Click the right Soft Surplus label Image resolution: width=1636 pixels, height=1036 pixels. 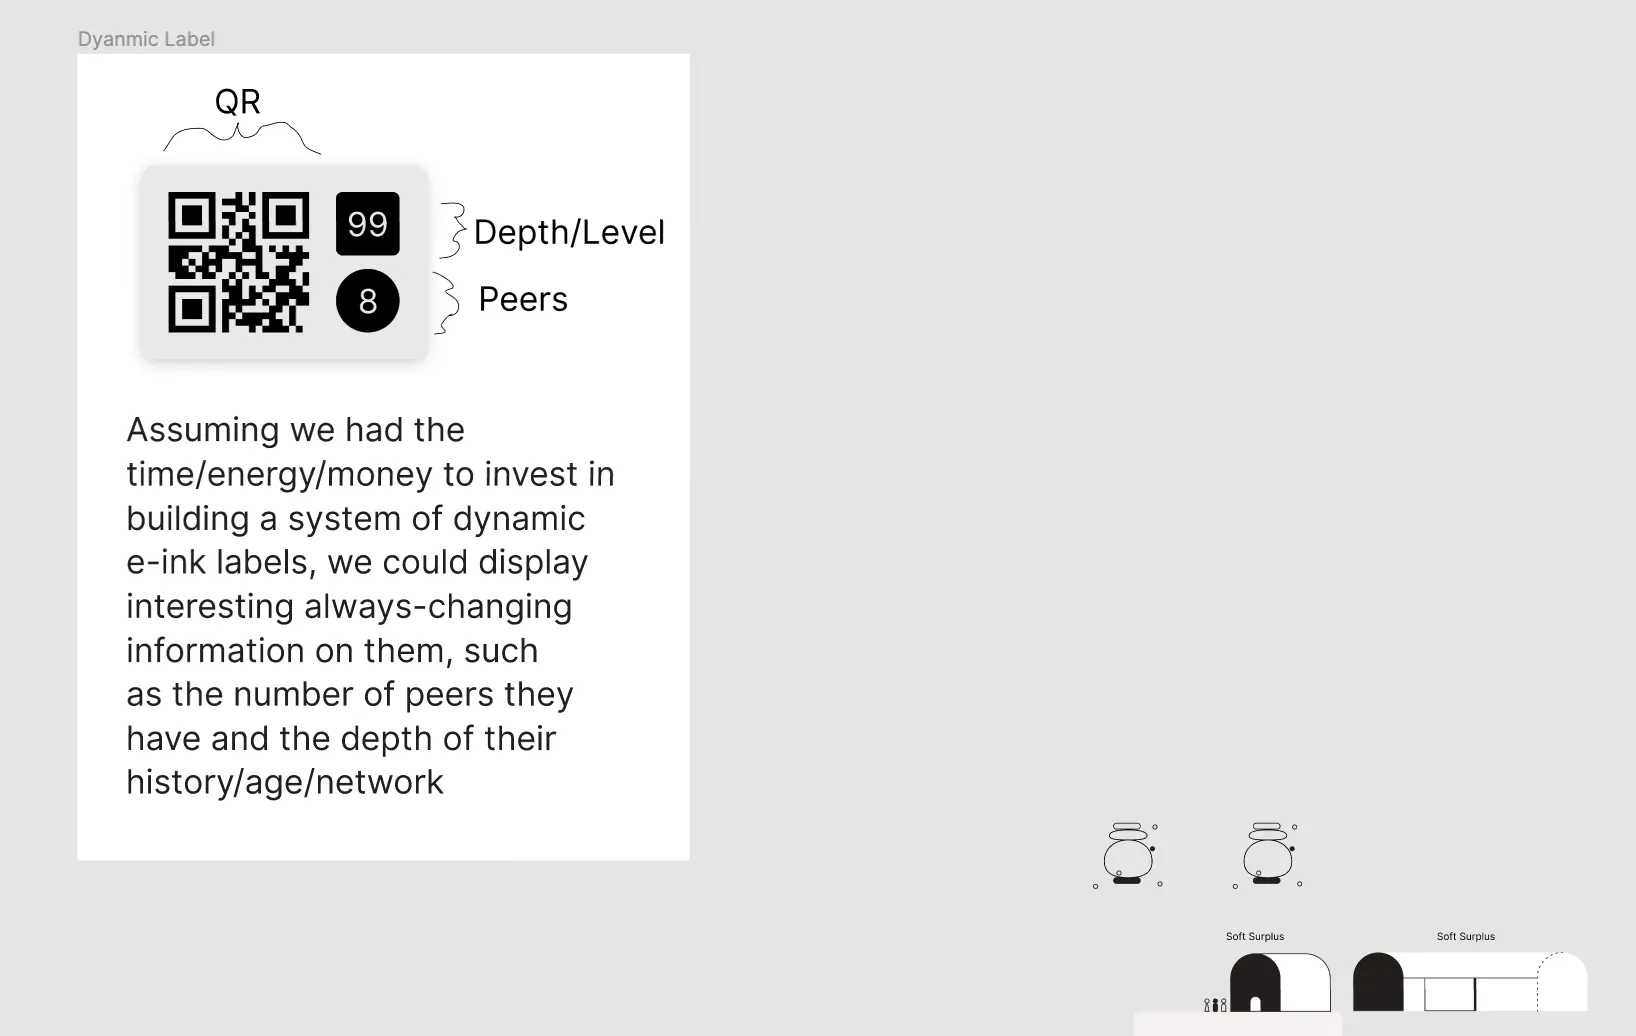pyautogui.click(x=1465, y=937)
